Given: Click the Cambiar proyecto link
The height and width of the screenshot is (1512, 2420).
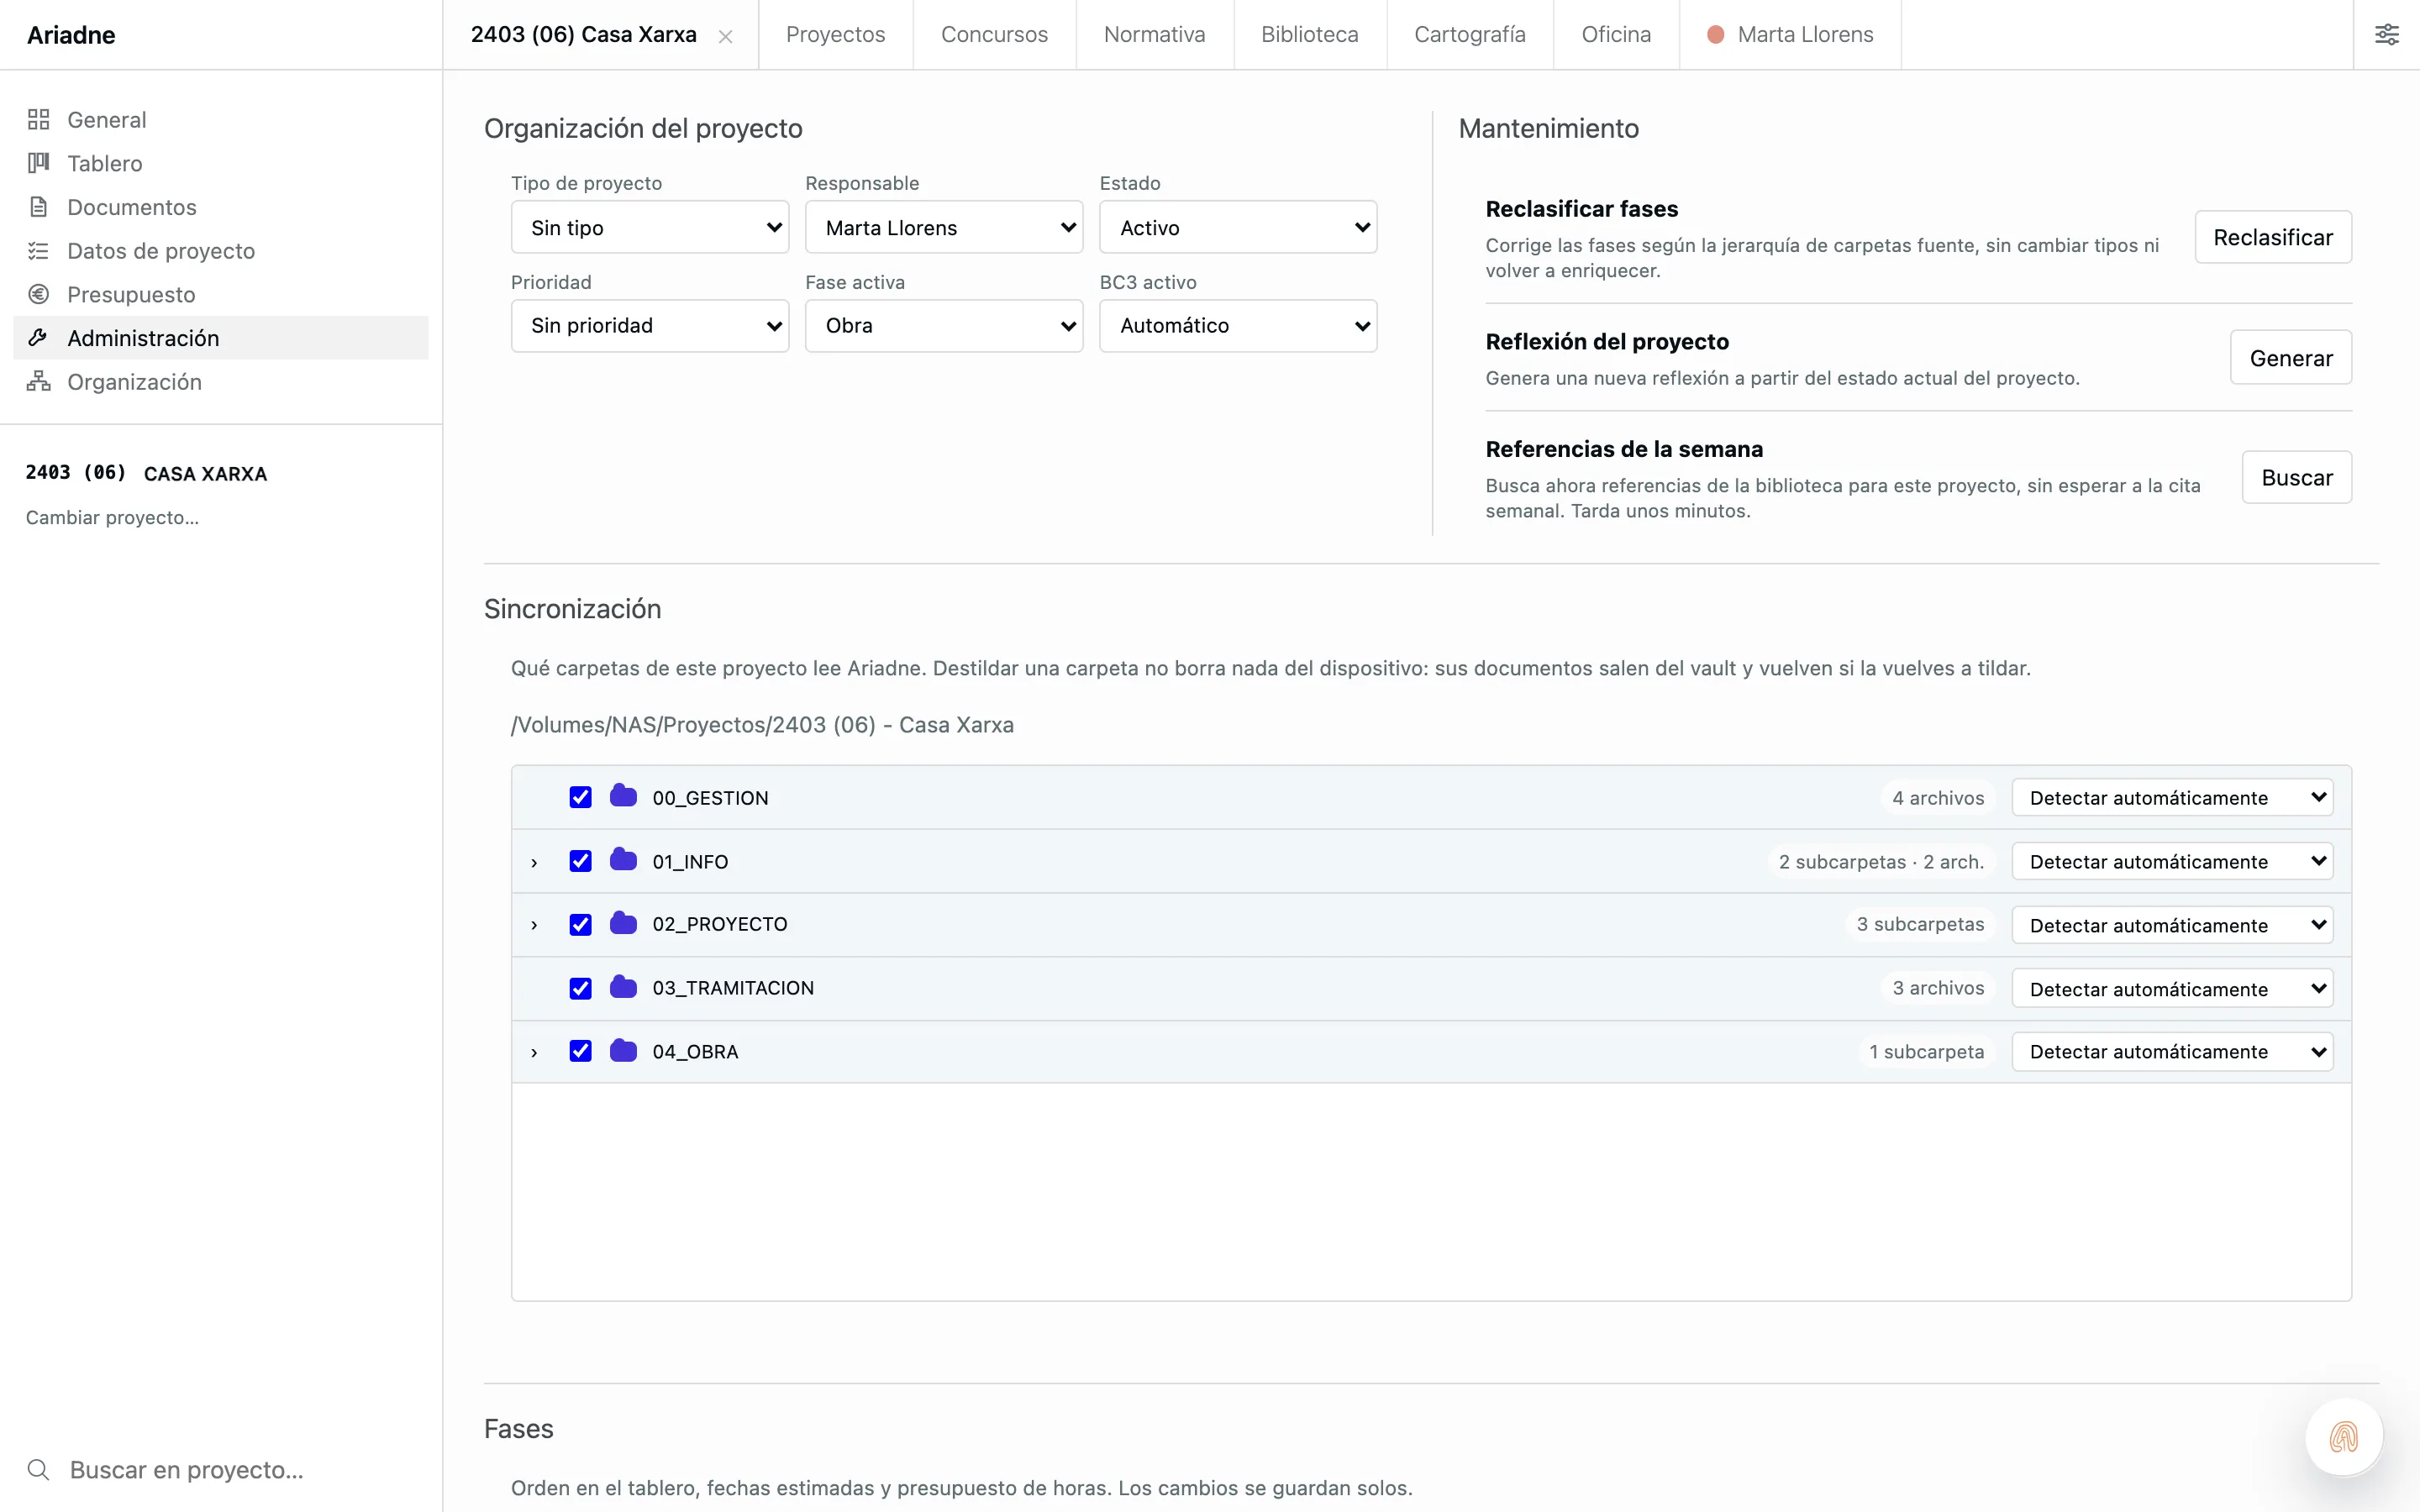Looking at the screenshot, I should click(112, 517).
